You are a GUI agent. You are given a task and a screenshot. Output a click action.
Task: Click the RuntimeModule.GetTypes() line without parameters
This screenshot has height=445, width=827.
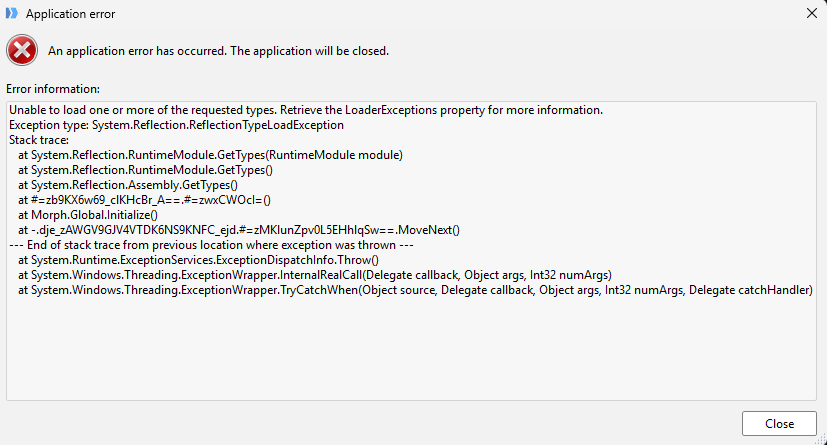point(145,170)
